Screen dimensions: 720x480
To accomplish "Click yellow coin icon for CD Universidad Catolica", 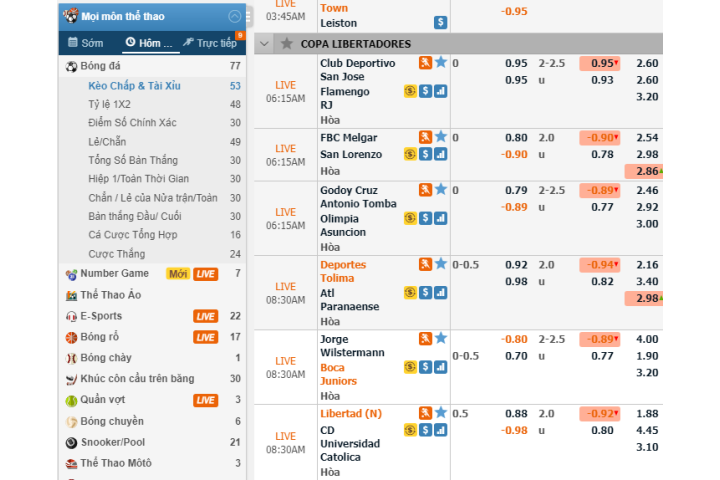I will point(410,430).
